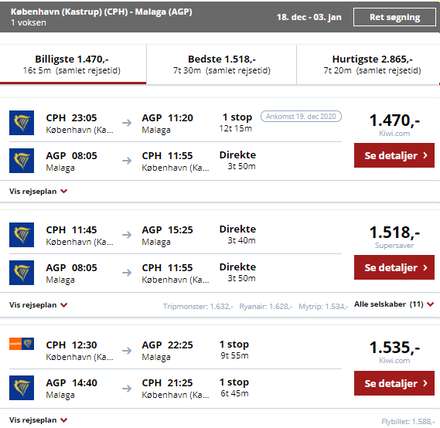Select the Billigste 1.470,- tab
The width and height of the screenshot is (440, 428).
[x=73, y=64]
